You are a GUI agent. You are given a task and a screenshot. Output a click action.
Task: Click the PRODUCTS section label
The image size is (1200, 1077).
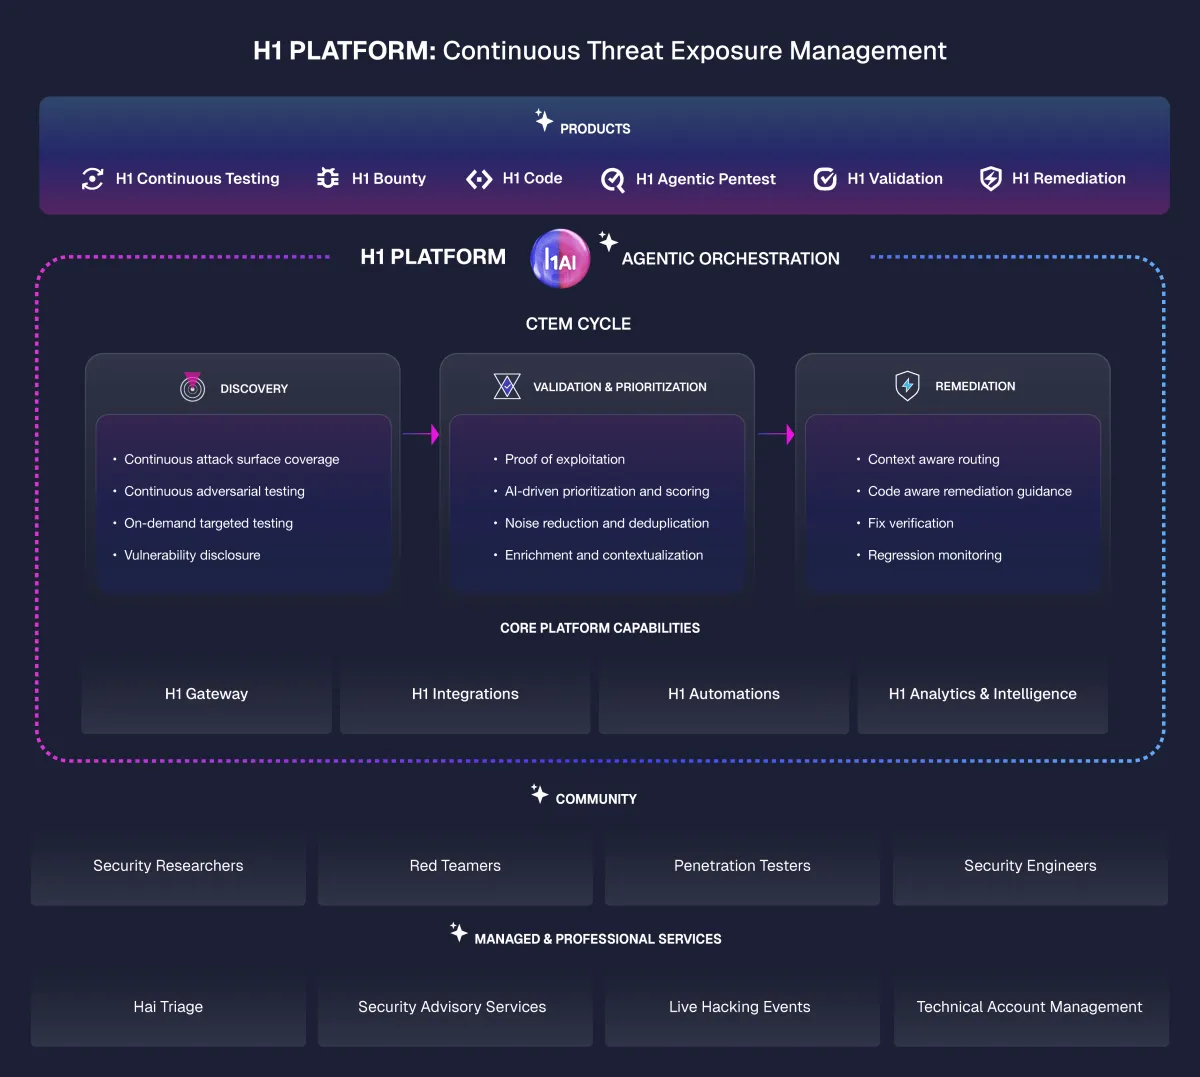(595, 129)
